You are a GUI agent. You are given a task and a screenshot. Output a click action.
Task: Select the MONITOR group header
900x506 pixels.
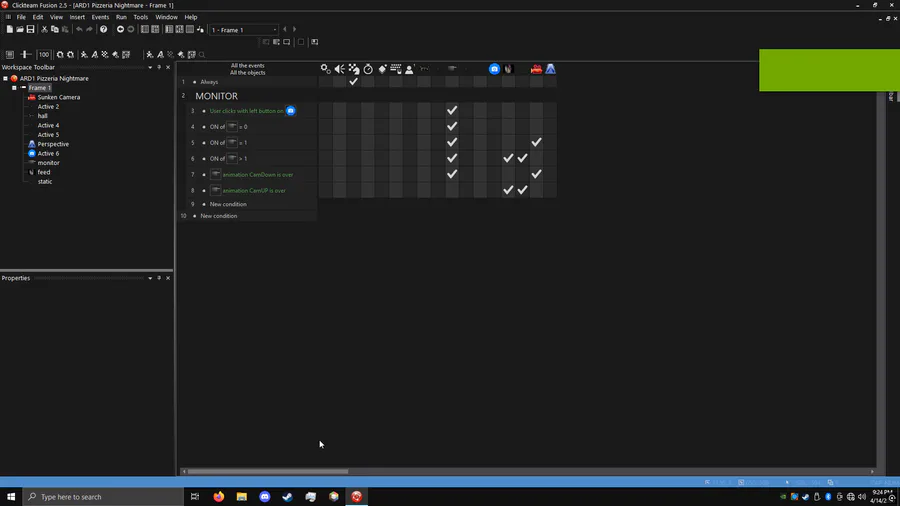point(216,96)
